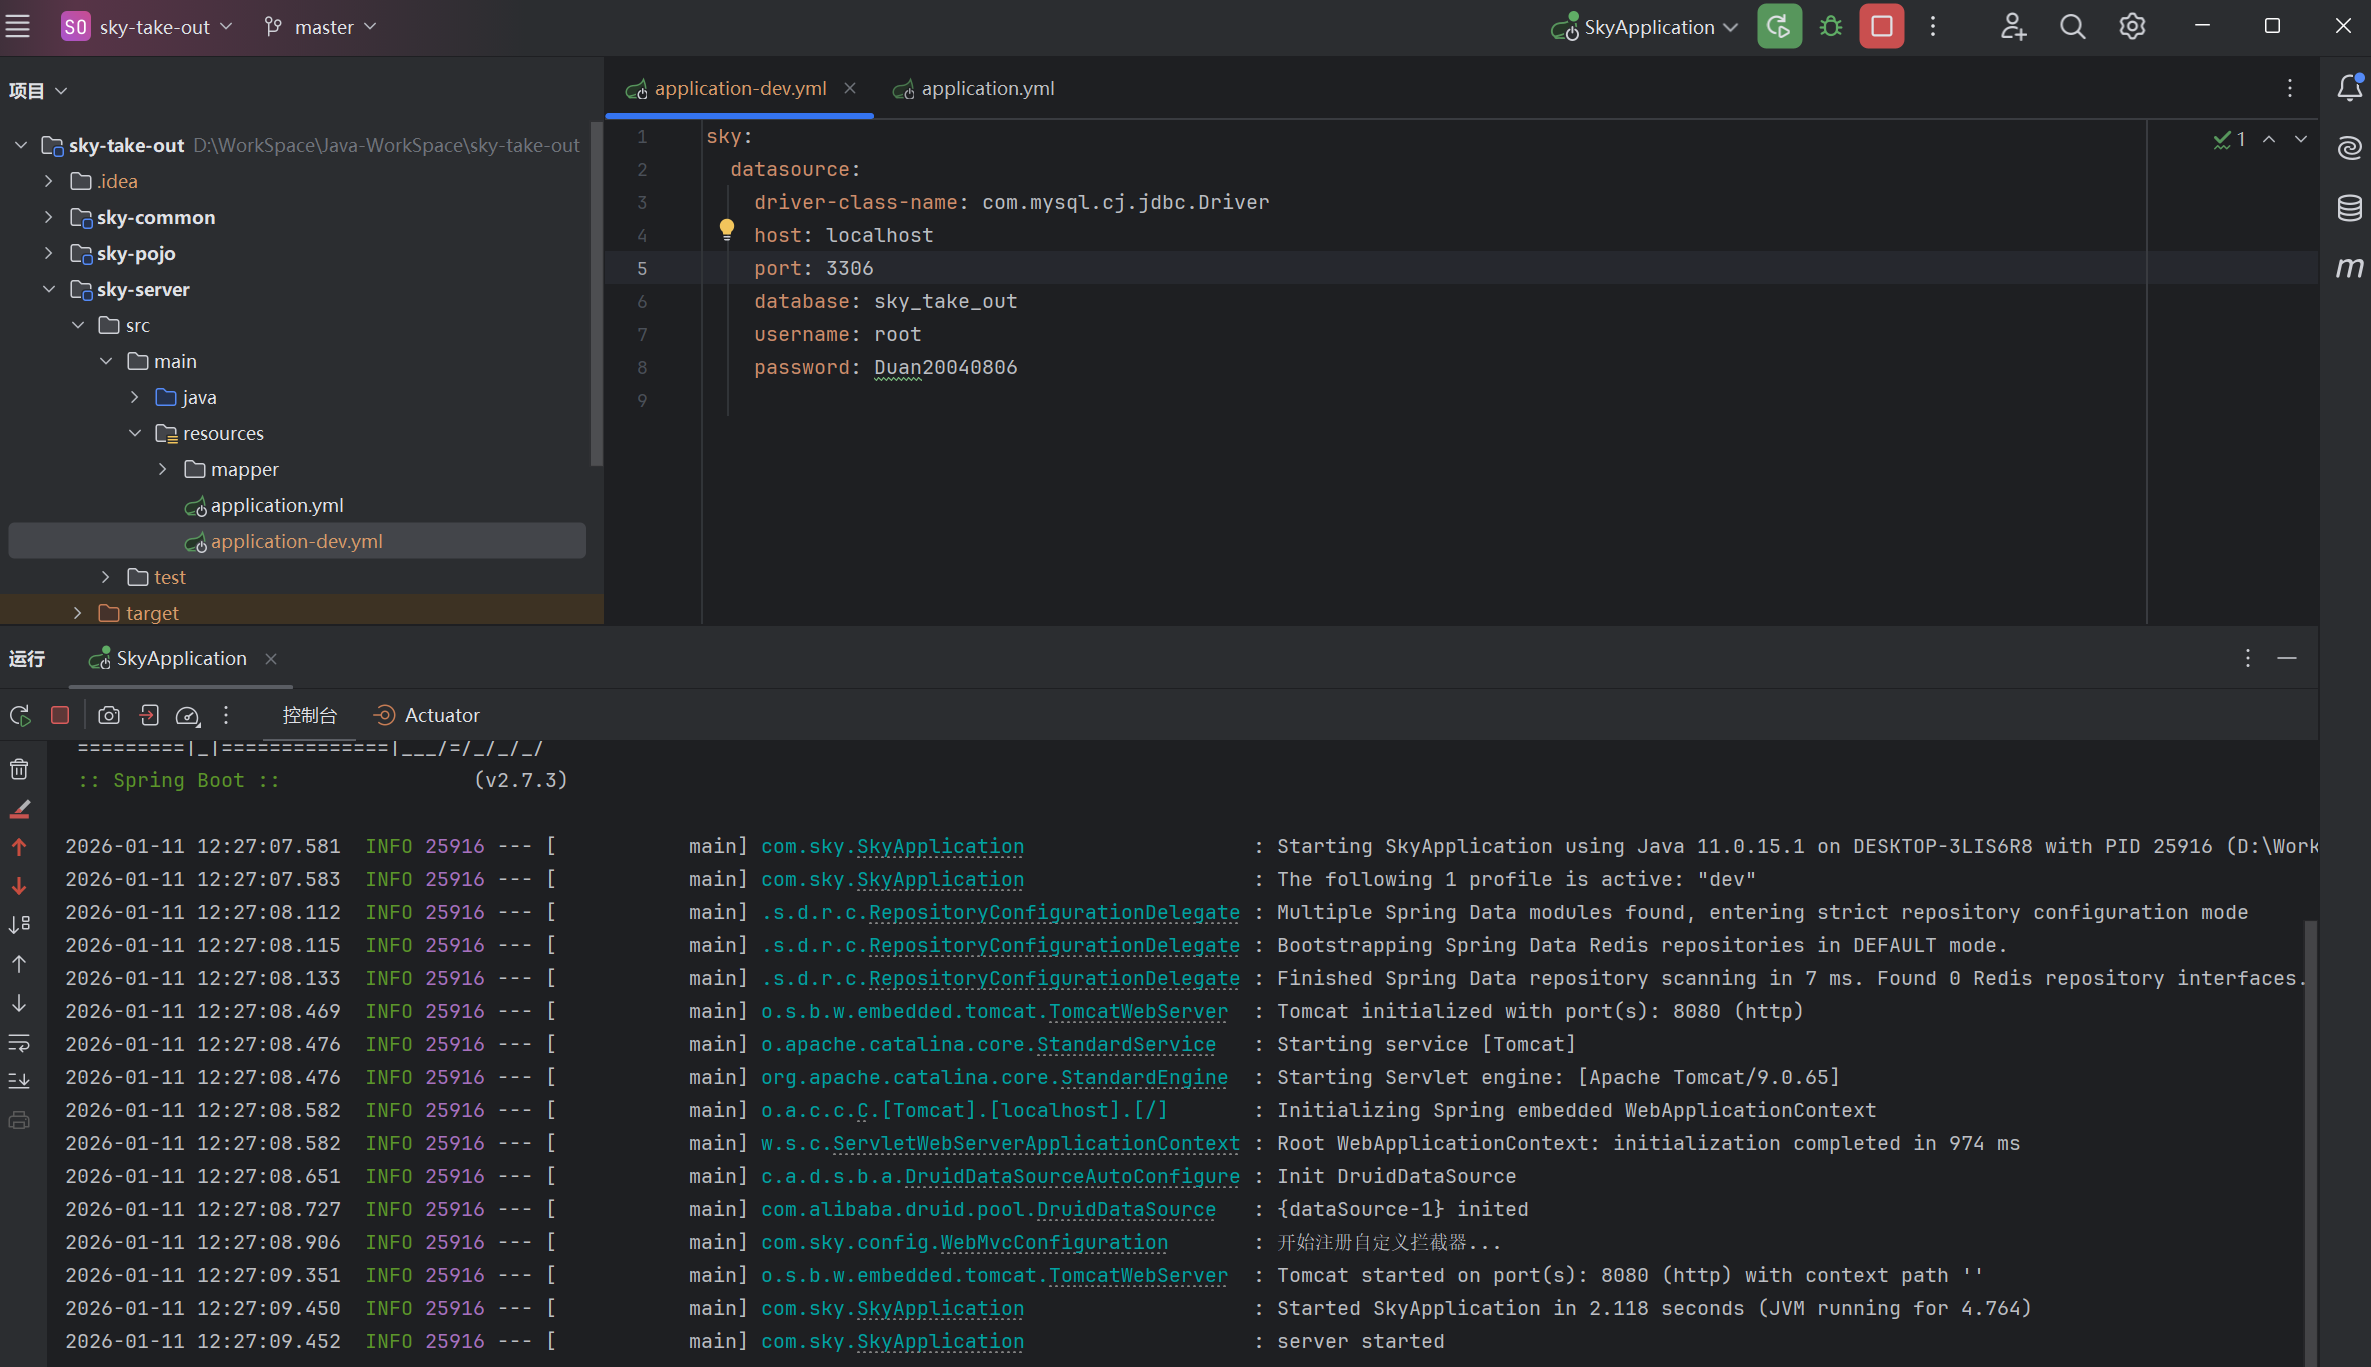Click the TomcatWebServer link in console log

(1138, 1011)
